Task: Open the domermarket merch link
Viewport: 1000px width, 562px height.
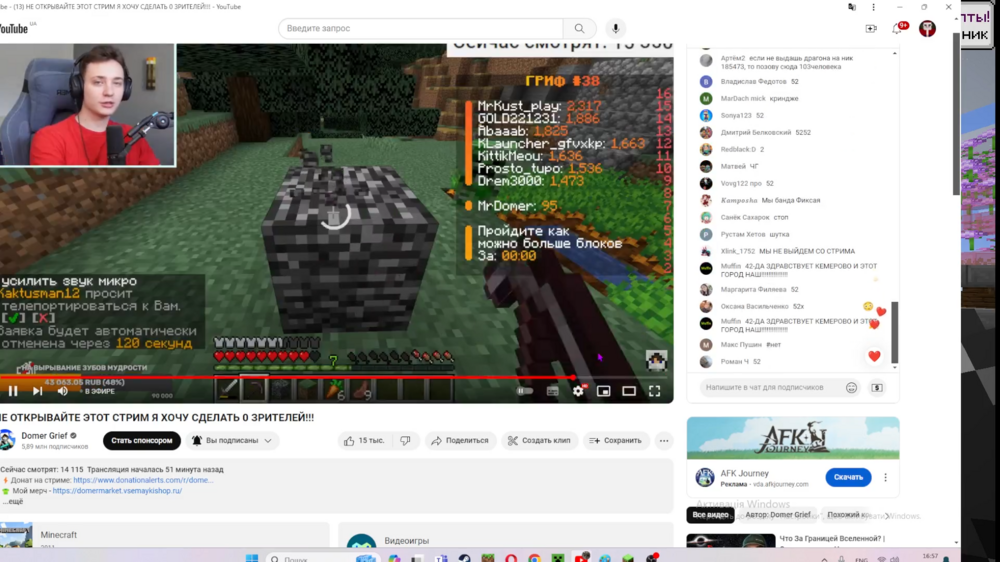Action: tap(117, 491)
